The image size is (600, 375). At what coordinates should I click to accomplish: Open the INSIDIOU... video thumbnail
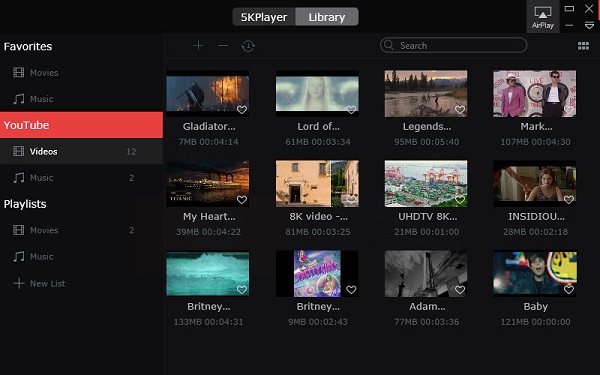pos(535,184)
